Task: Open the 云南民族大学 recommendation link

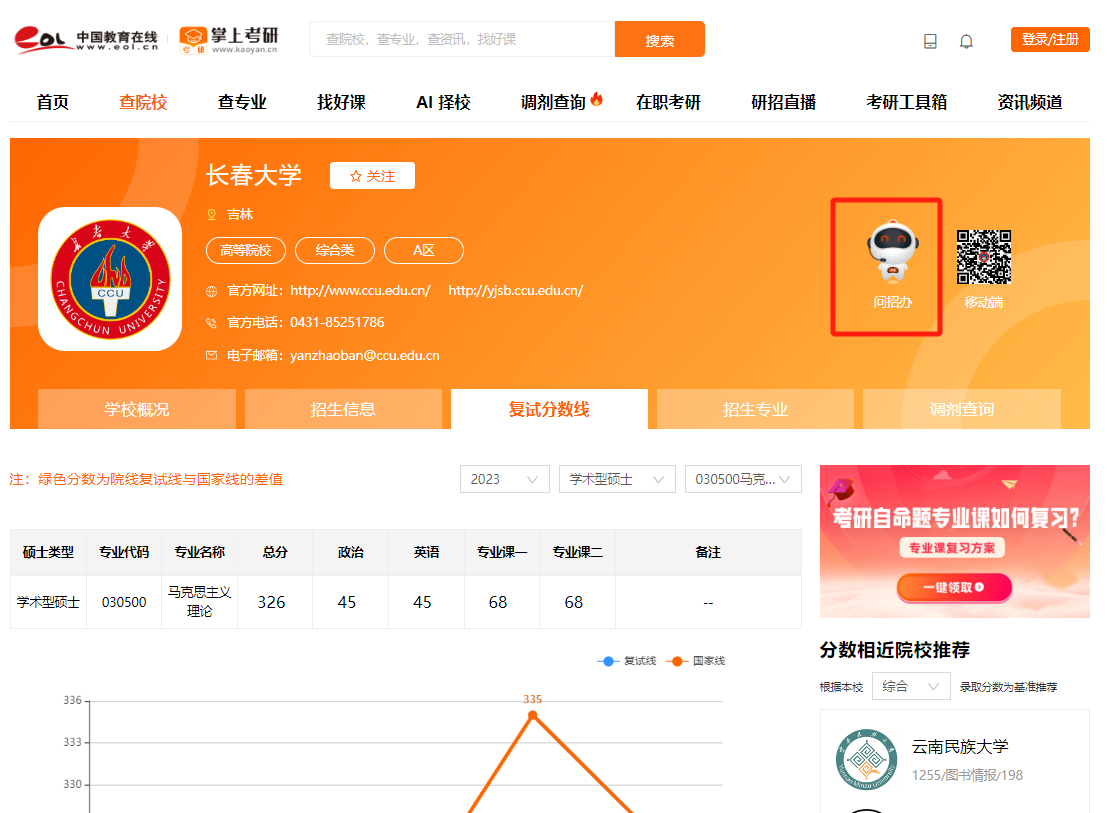Action: 960,747
